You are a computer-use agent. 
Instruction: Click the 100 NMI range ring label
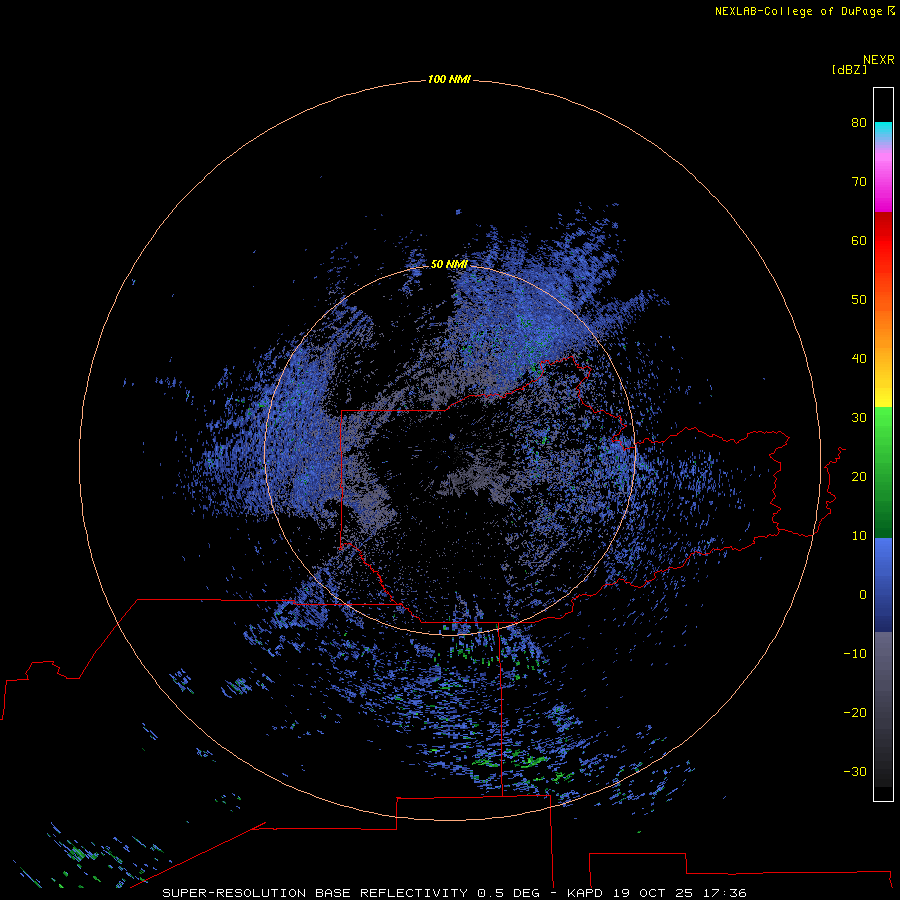pyautogui.click(x=449, y=79)
